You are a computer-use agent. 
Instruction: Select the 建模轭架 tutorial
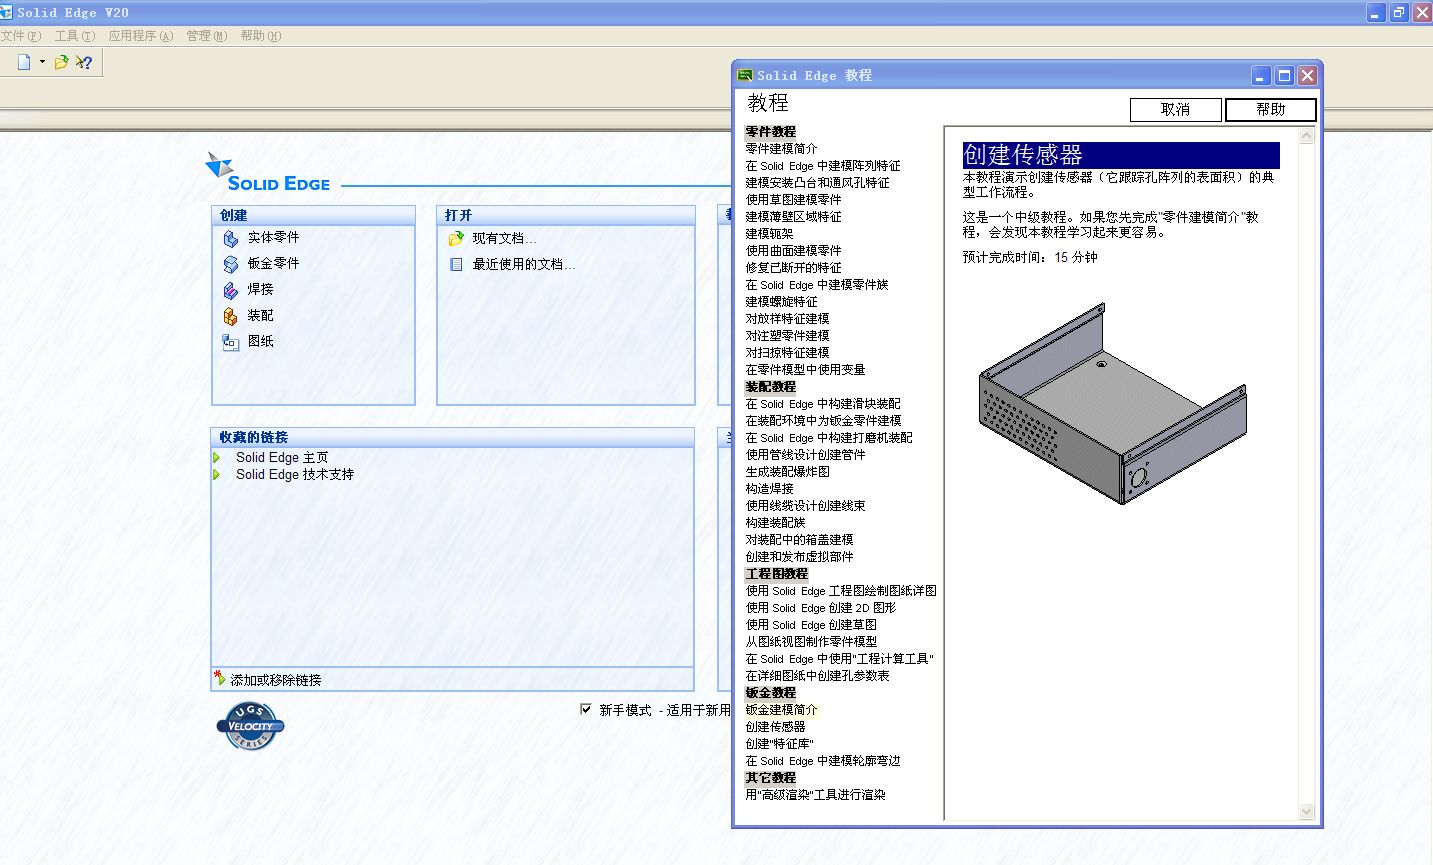click(769, 234)
